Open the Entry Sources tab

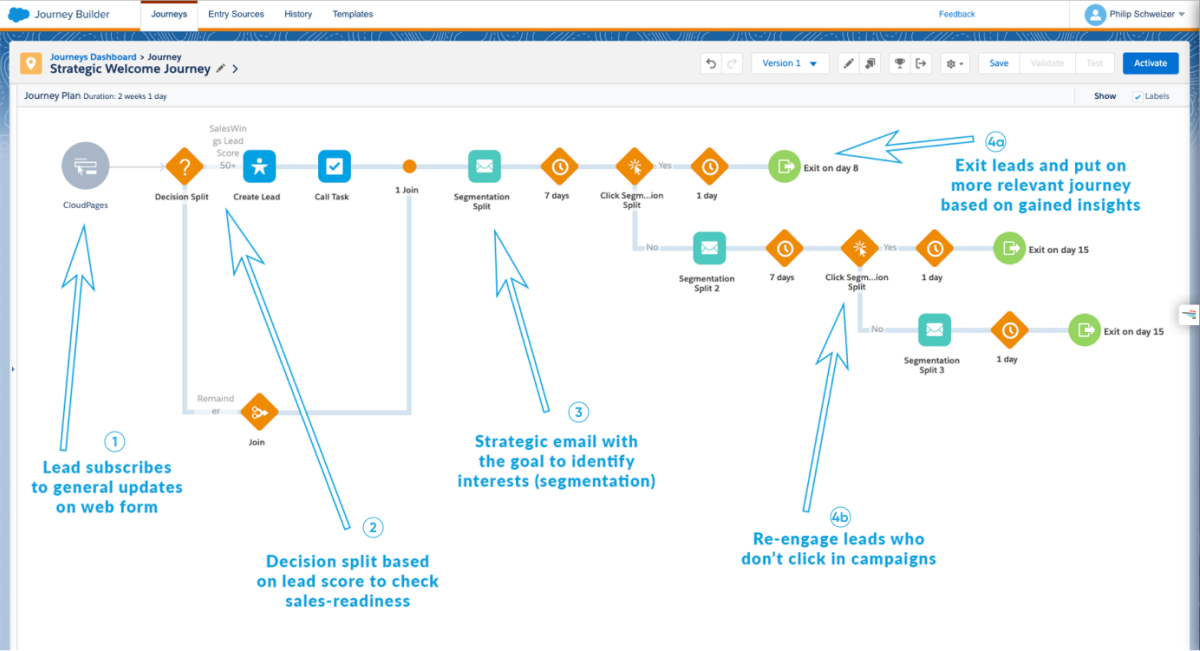tap(236, 14)
